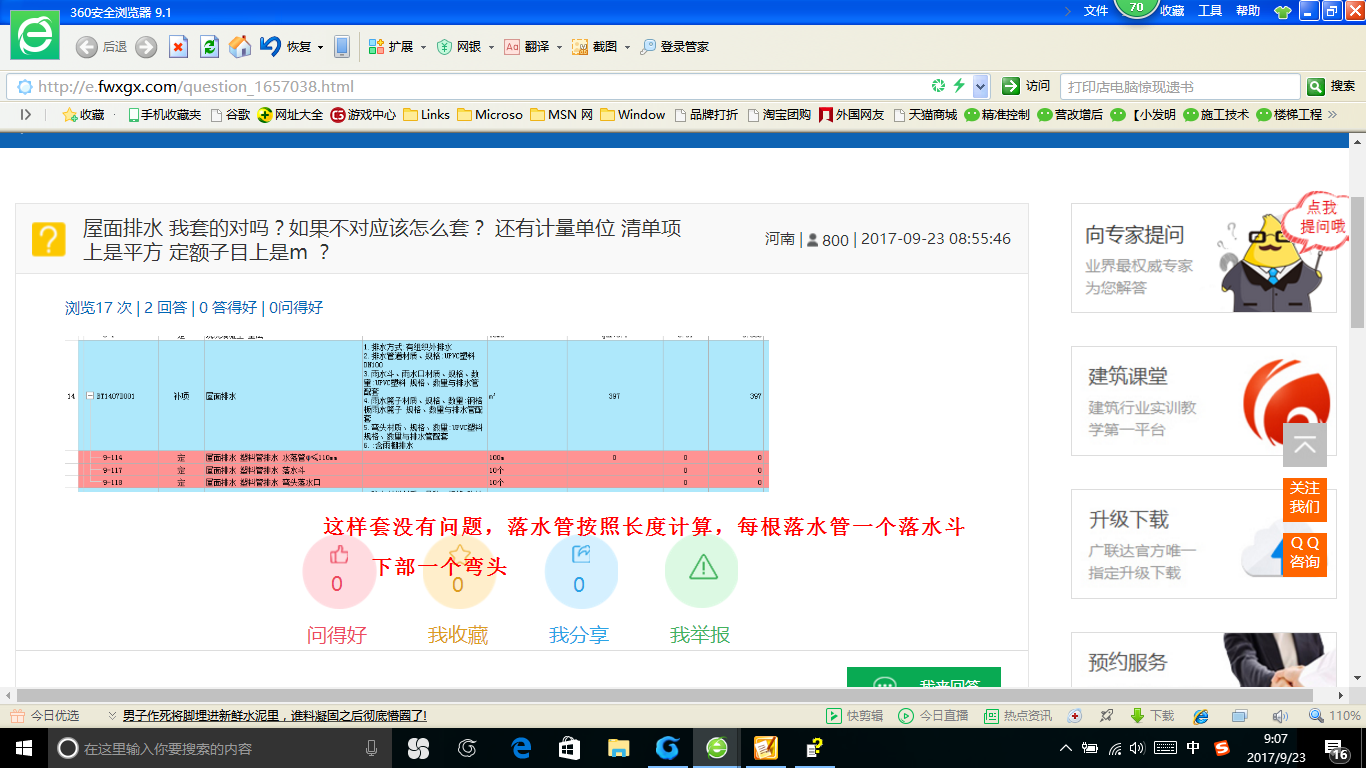Click the back-to-top arrow button

click(x=1305, y=445)
